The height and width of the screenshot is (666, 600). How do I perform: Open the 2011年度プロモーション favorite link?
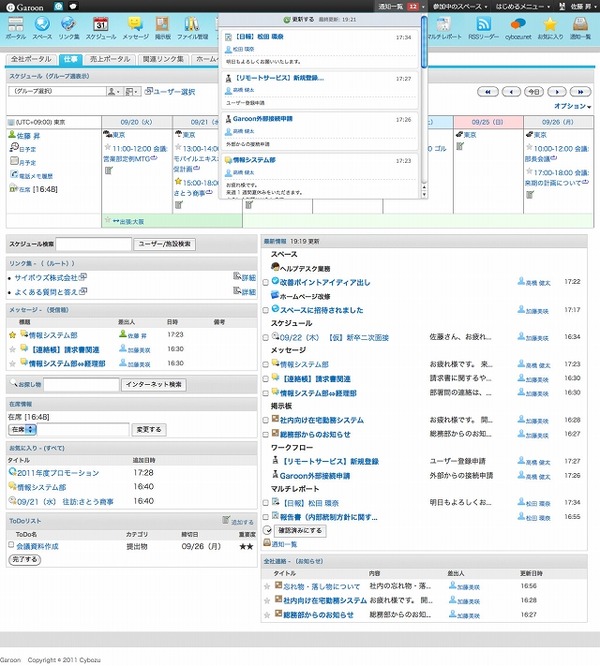(x=58, y=473)
